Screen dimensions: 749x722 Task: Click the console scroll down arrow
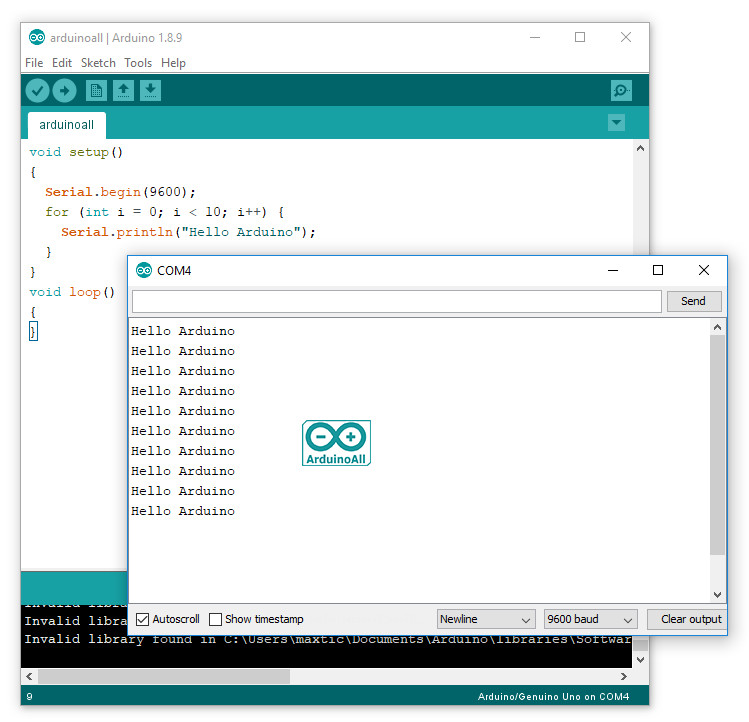[x=641, y=660]
